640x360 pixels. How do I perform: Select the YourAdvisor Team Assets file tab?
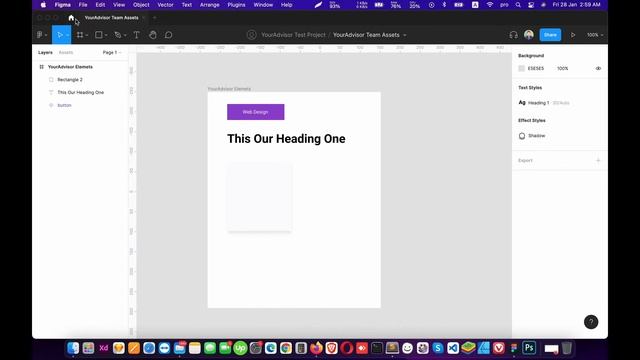[x=111, y=18]
